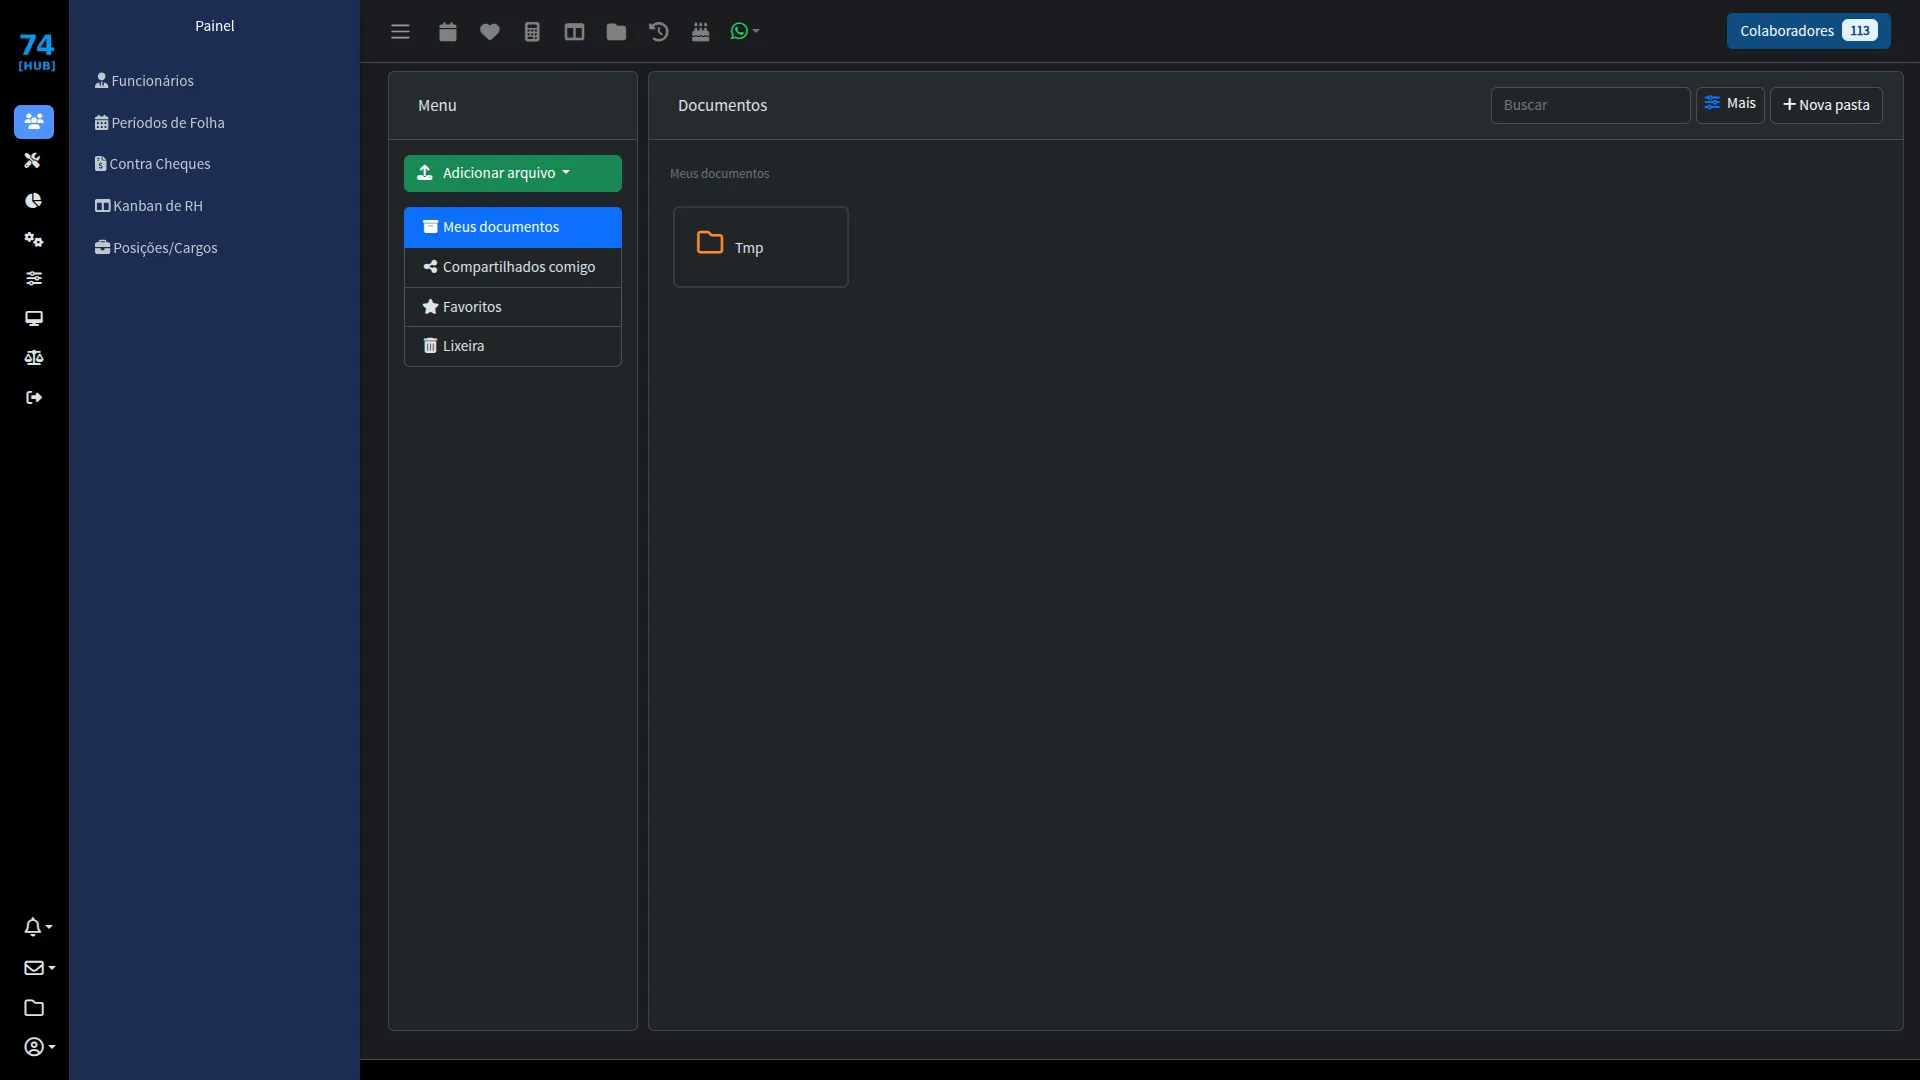The image size is (1920, 1080).
Task: Click the birthday cake icon in toolbar
Action: click(700, 32)
